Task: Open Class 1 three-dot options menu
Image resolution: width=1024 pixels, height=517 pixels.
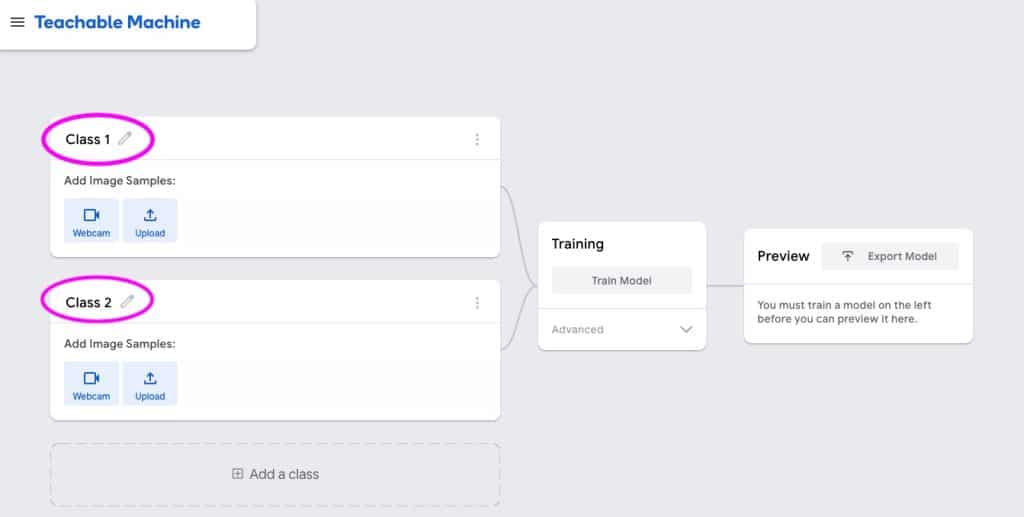Action: point(477,140)
